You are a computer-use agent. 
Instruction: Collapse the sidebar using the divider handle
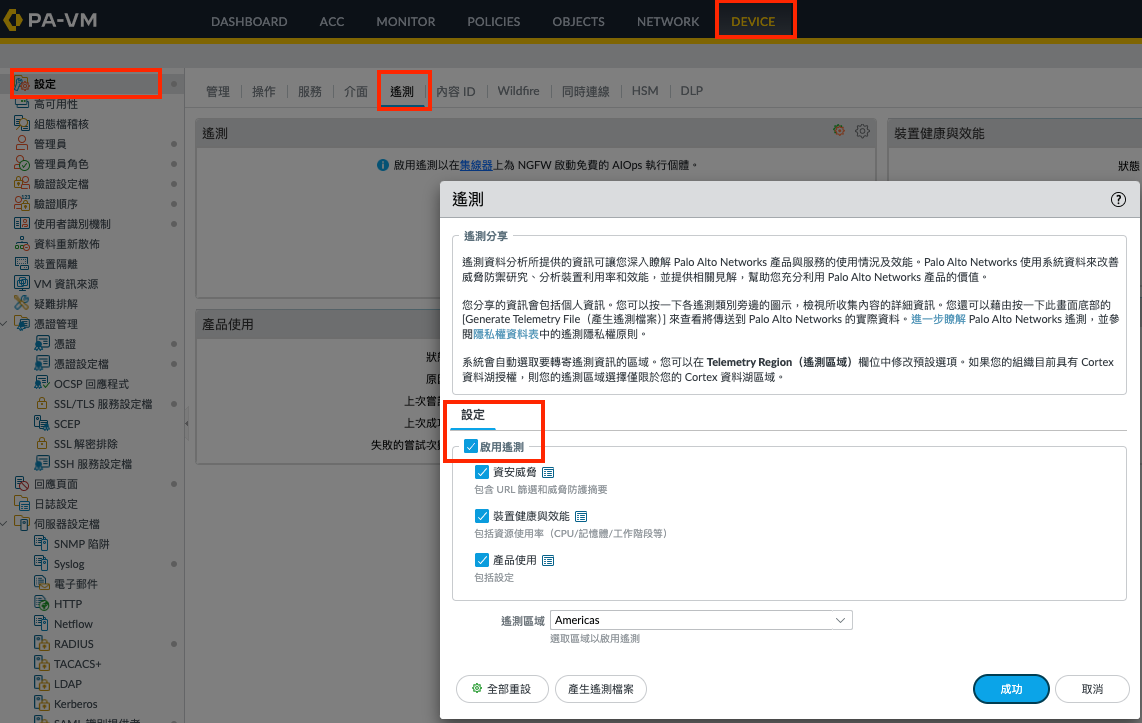pyautogui.click(x=186, y=423)
